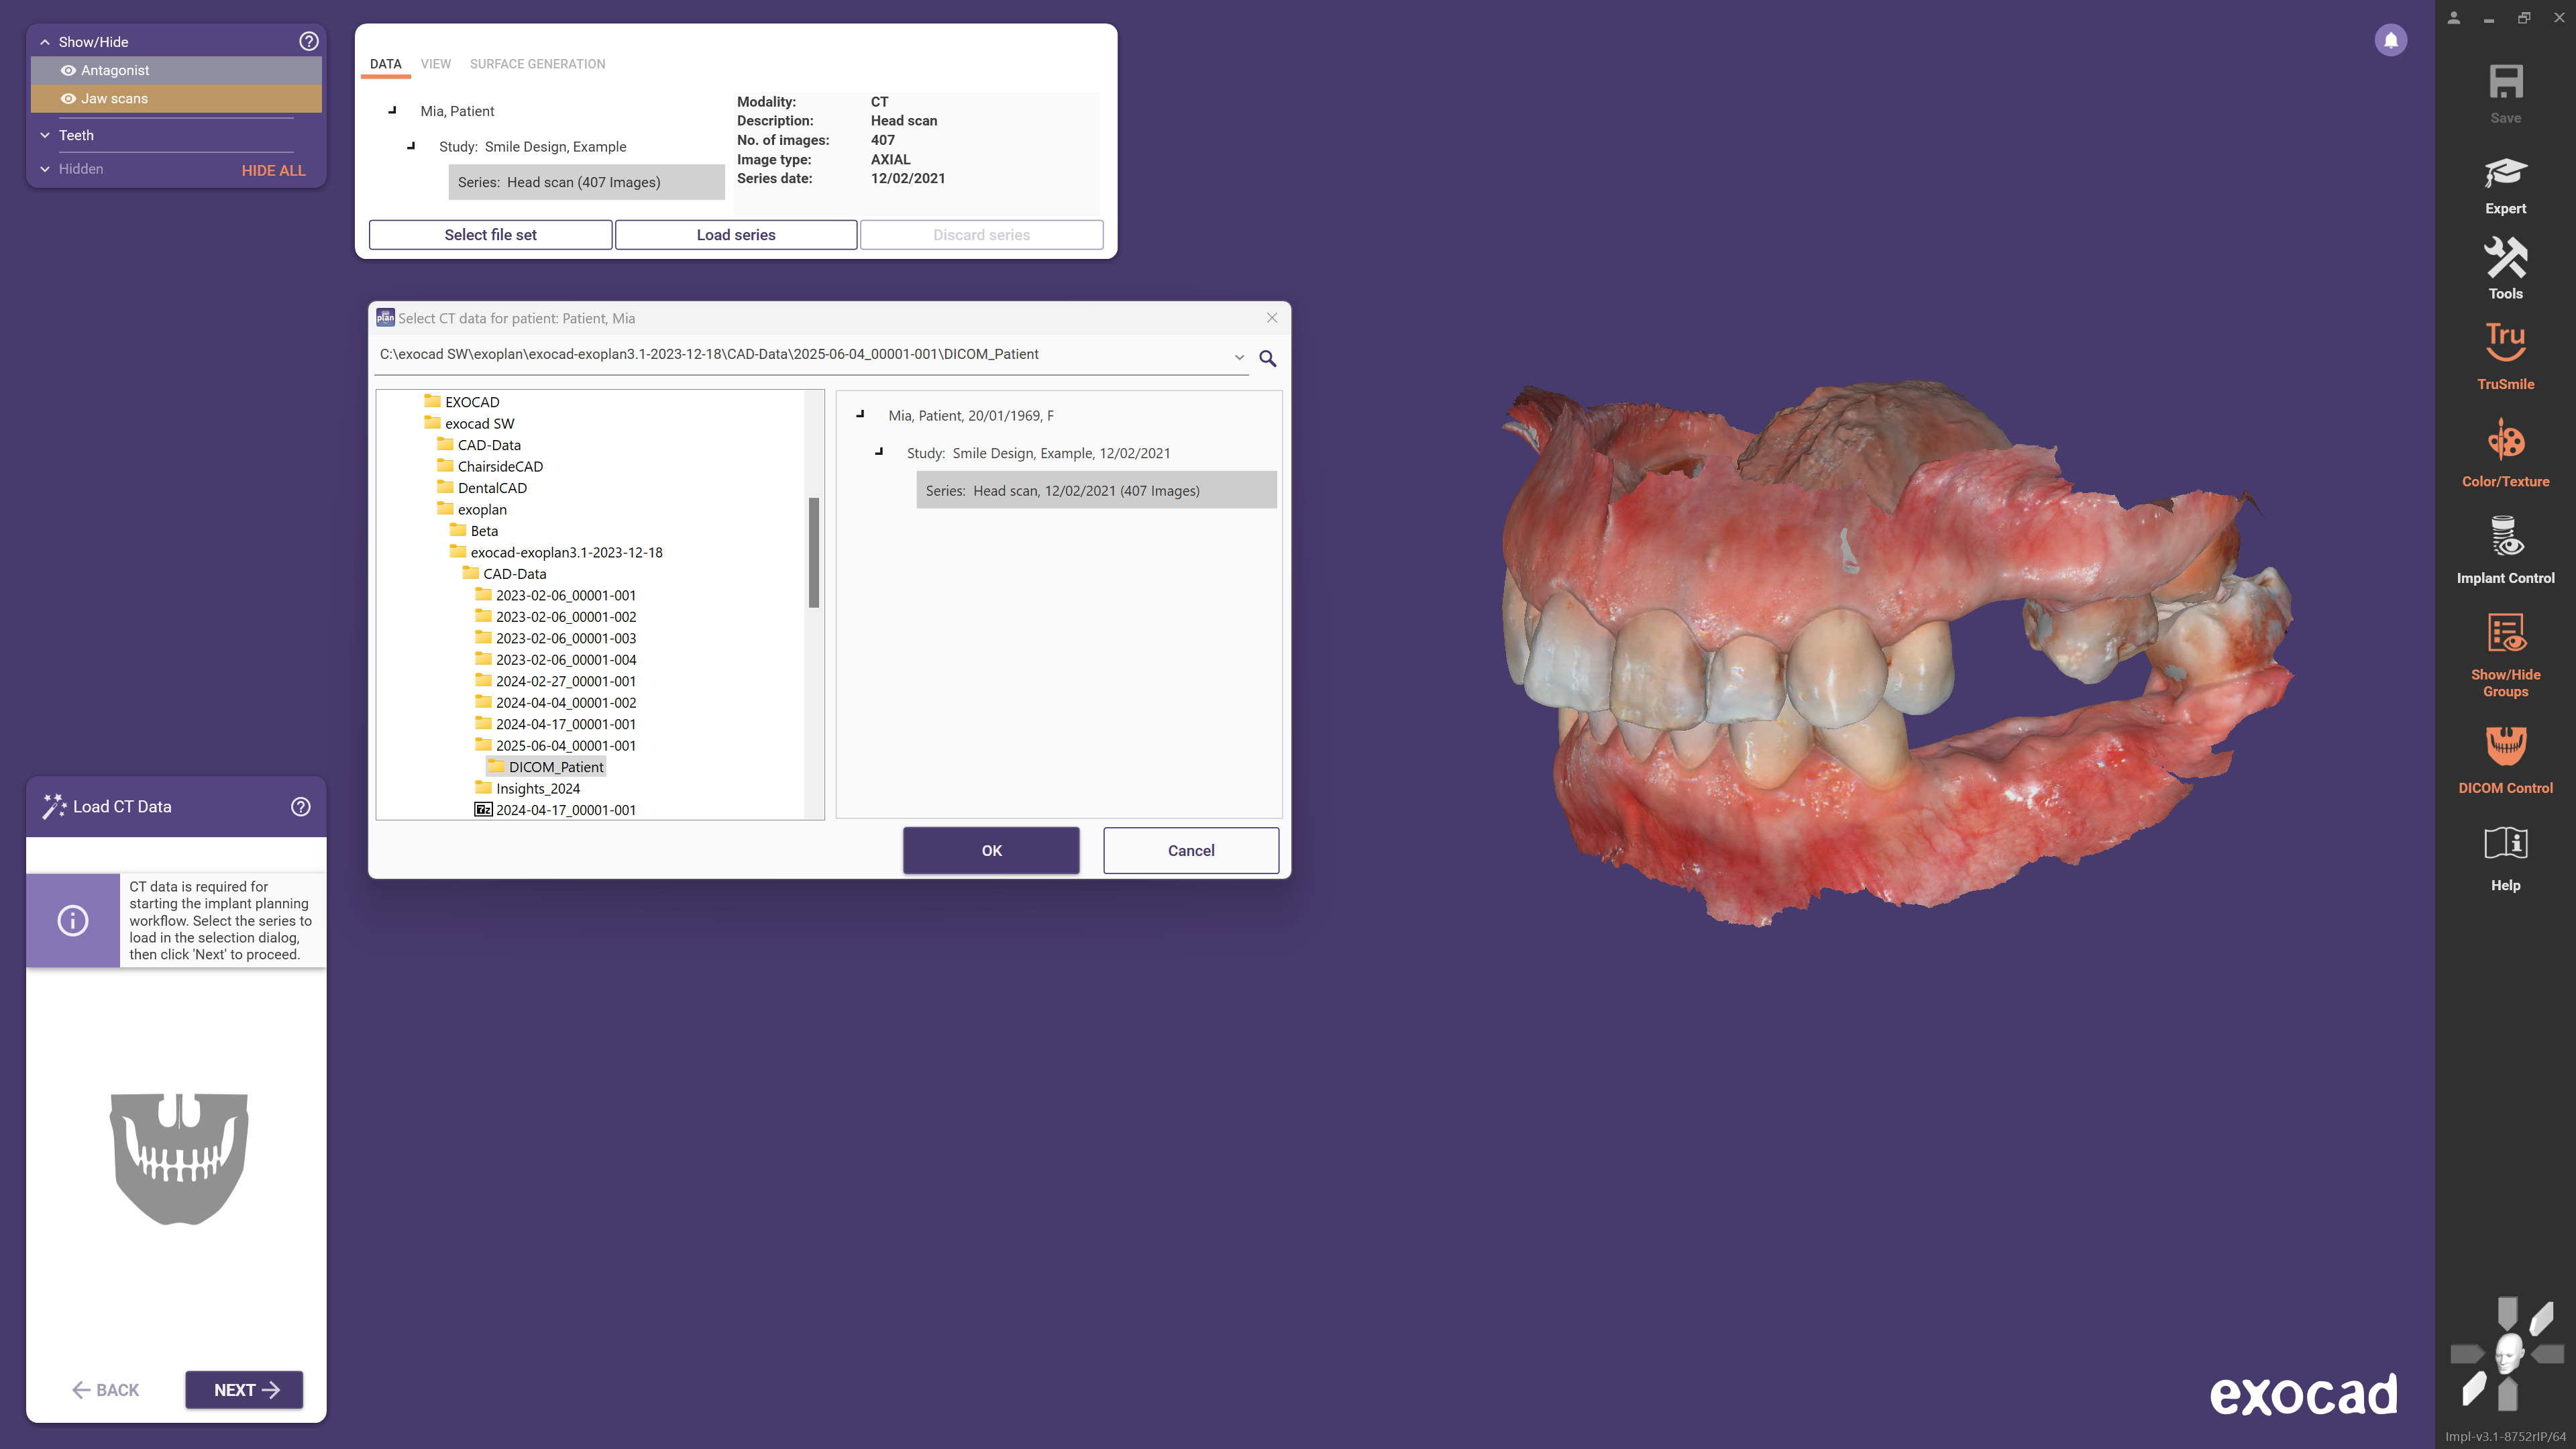Viewport: 2576px width, 1449px height.
Task: Click the folder tree scrollbar
Action: coord(813,552)
